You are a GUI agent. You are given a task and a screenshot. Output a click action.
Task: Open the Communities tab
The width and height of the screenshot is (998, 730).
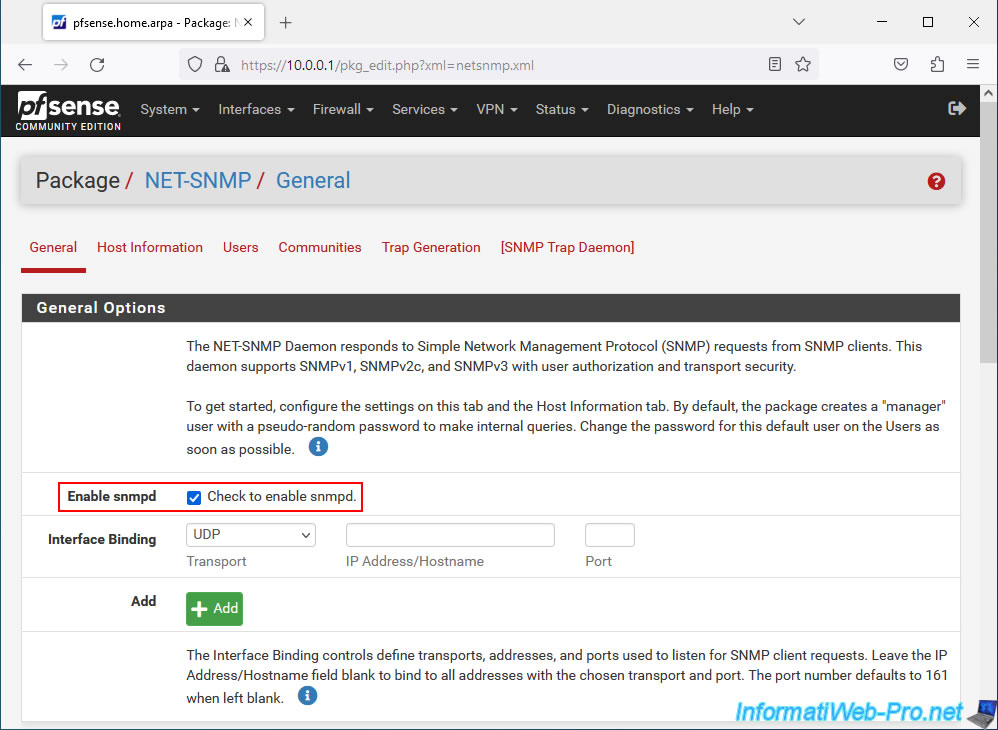click(x=320, y=248)
